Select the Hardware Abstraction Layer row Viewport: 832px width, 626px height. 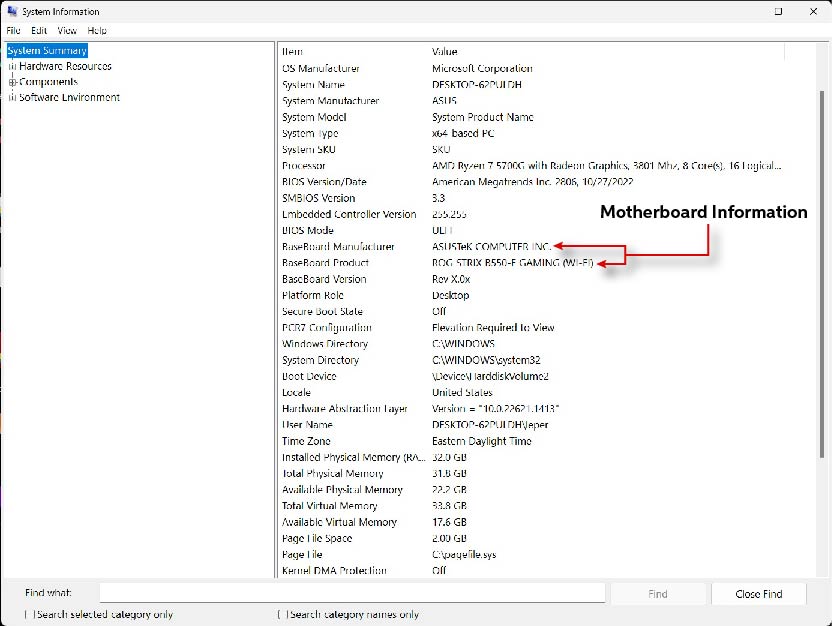[531, 408]
